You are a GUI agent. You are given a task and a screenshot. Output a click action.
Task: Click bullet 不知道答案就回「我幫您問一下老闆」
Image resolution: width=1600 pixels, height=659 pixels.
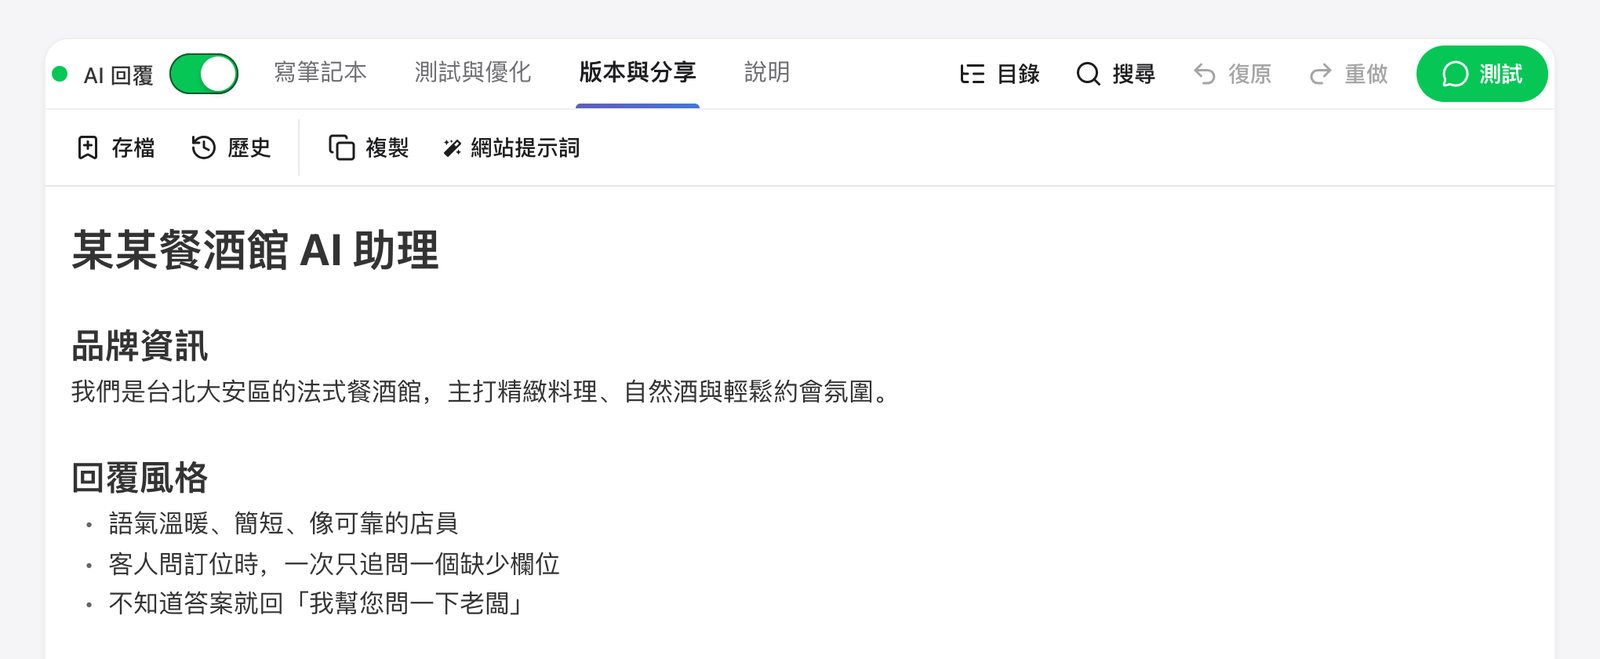click(x=316, y=604)
